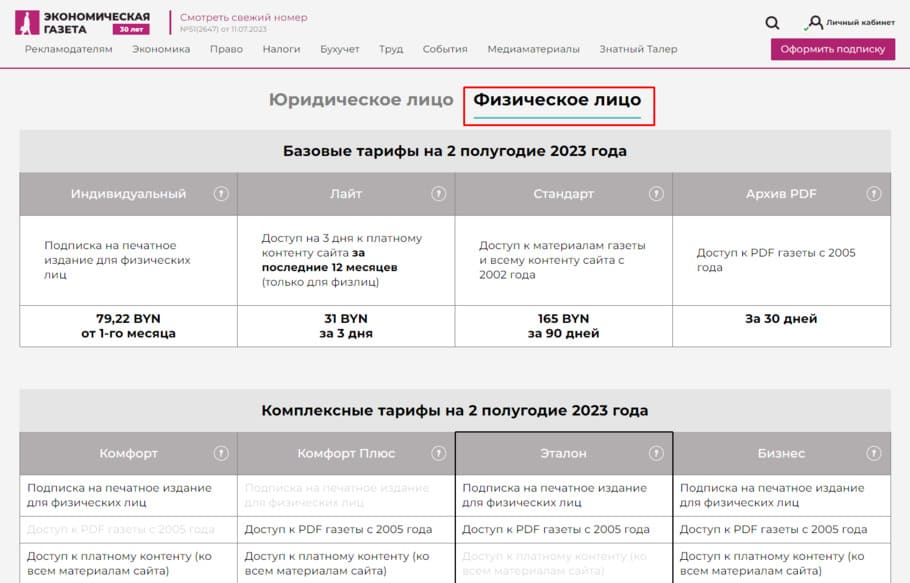Show info icon for Индивидуальный tariff

click(221, 194)
